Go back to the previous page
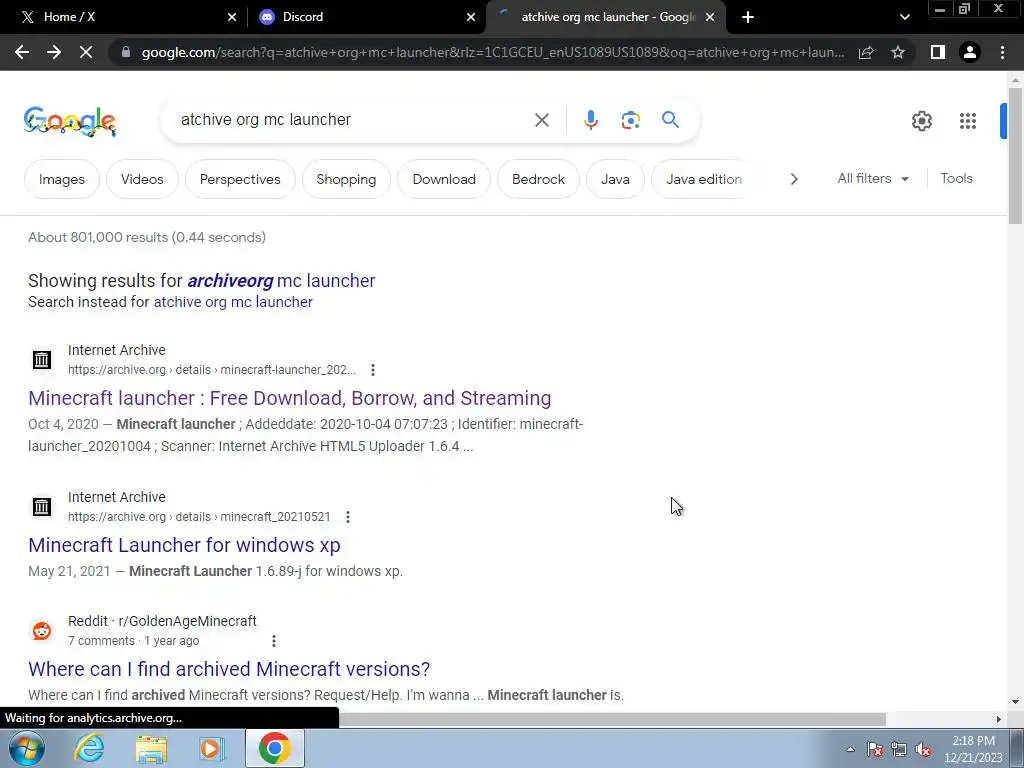Screen dimensions: 1024x768 (x=22, y=52)
